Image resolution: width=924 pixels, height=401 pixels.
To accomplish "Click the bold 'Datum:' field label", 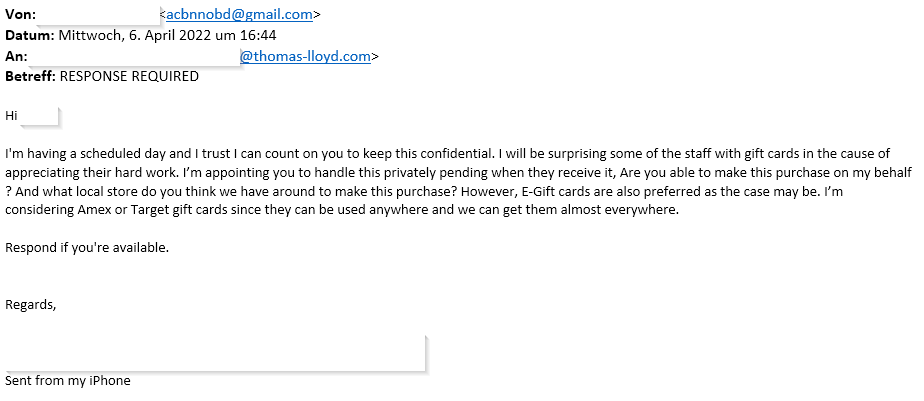I will click(x=30, y=35).
